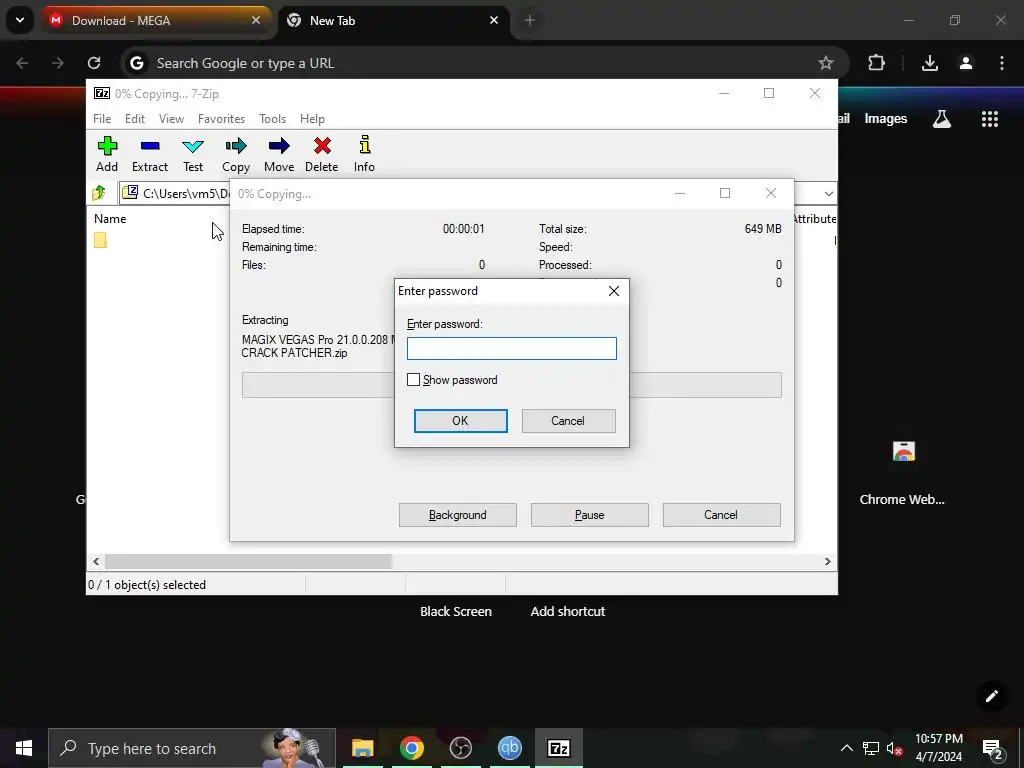Click the Add shortcut tile

tap(568, 611)
